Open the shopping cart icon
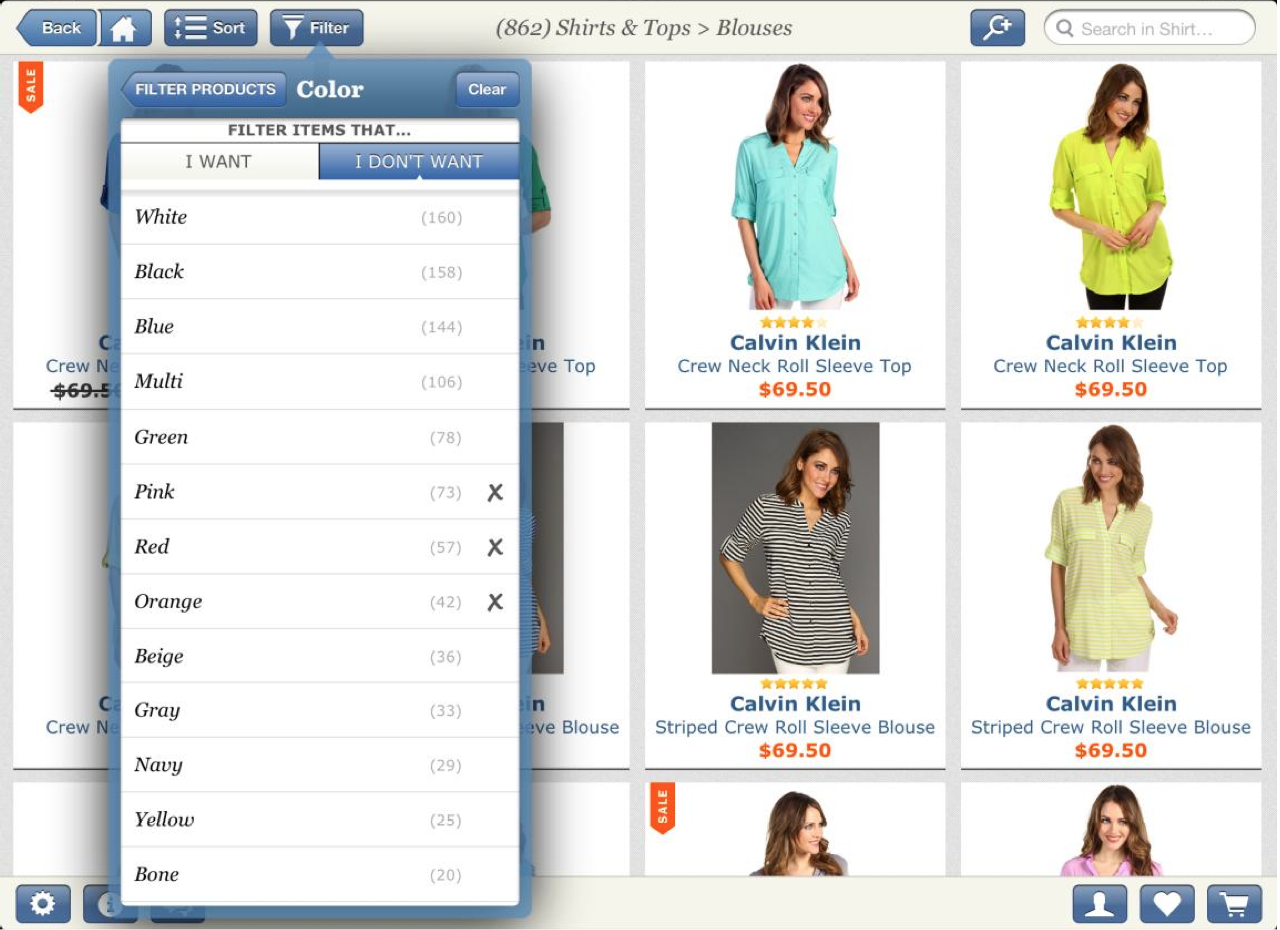This screenshot has height=930, width=1280. point(1234,904)
